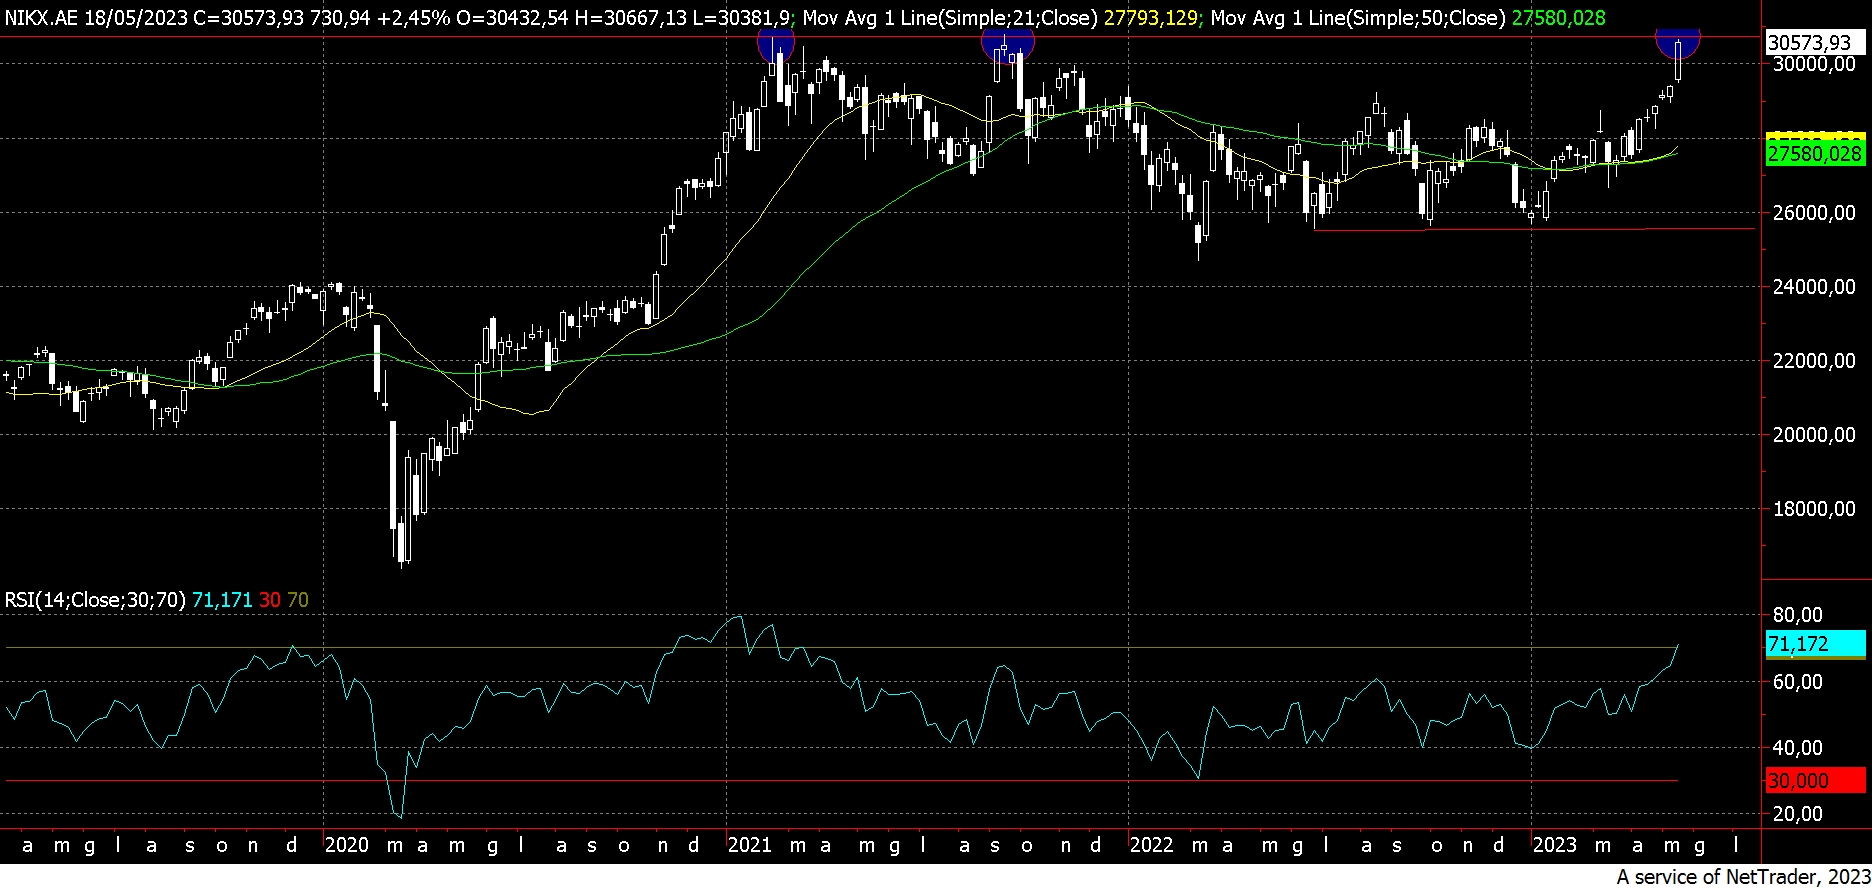Click the cyan 71,172 RSI axis tag

pyautogui.click(x=1815, y=644)
